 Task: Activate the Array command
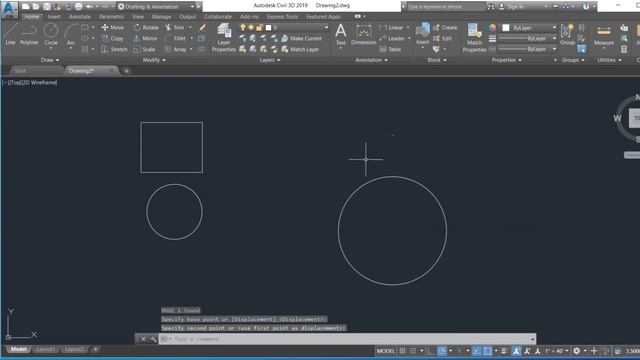(176, 49)
